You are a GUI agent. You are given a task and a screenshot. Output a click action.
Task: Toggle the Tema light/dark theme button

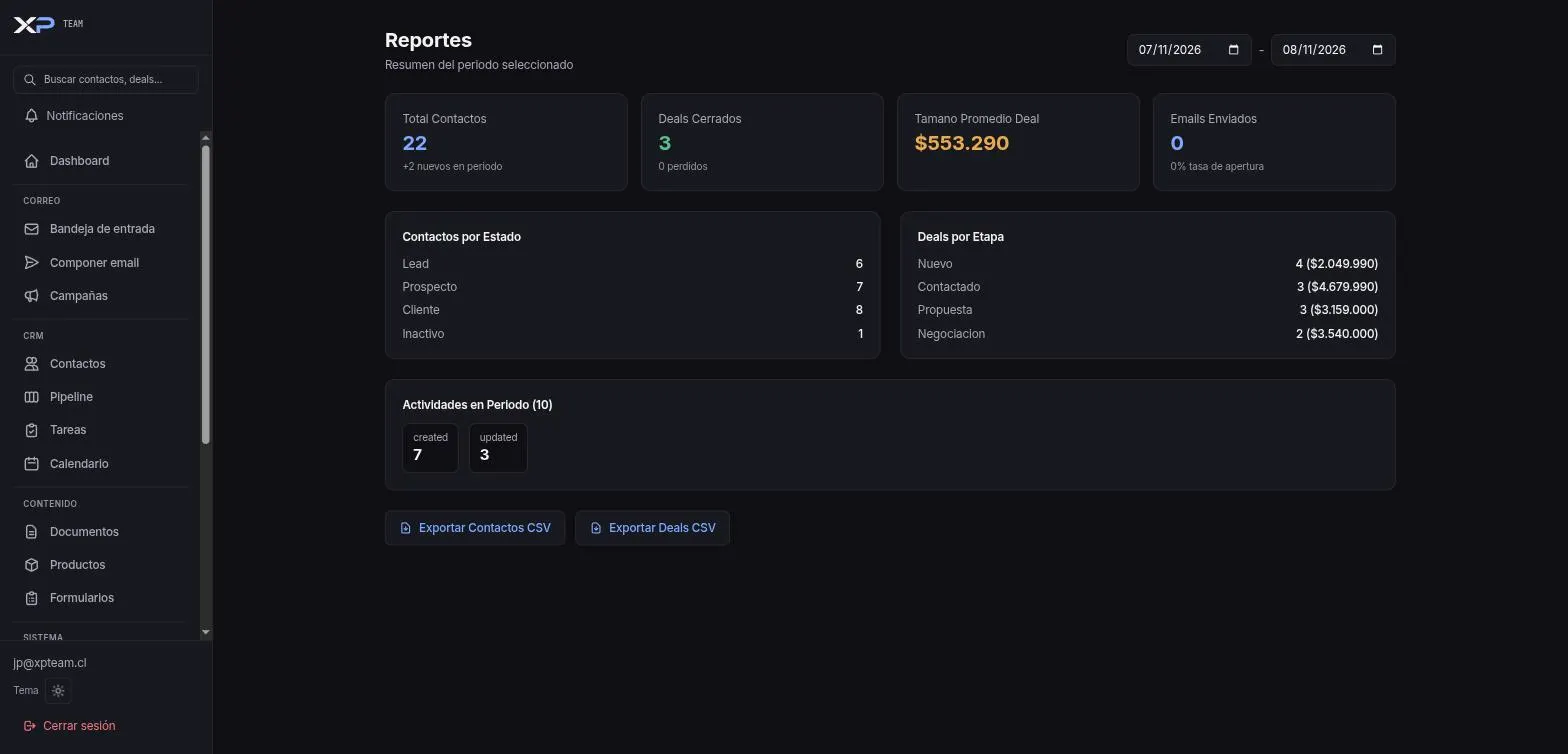(x=58, y=691)
